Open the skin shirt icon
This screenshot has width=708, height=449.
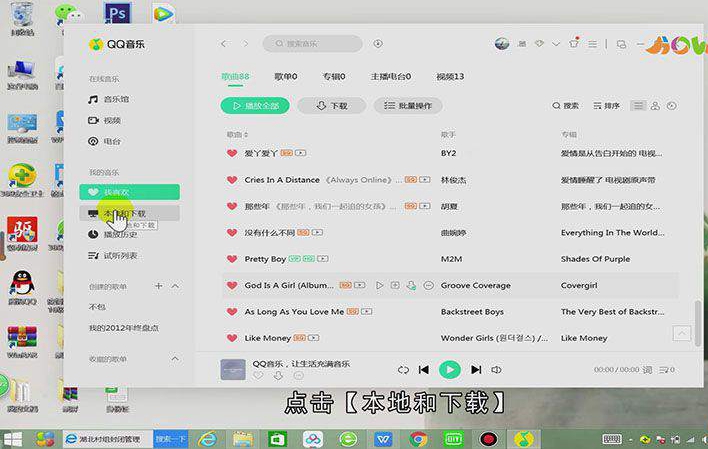click(574, 43)
